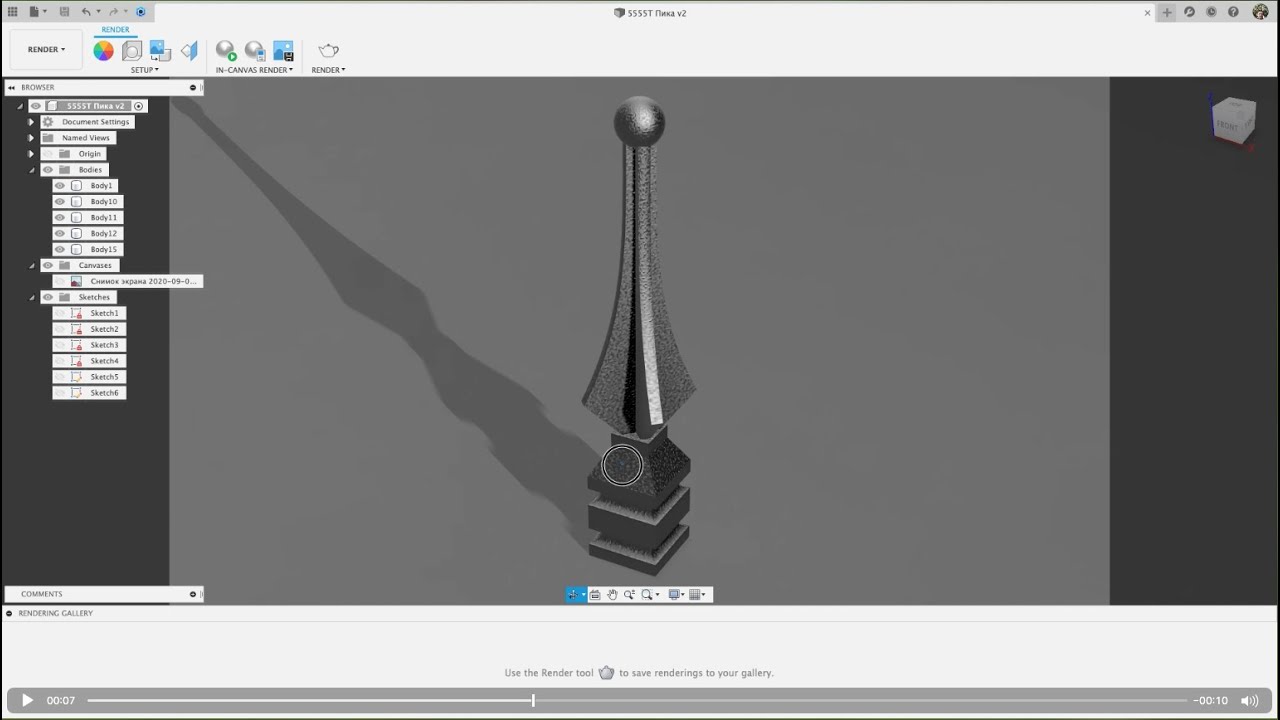Screen dimensions: 1280x720
Task: Toggle Canvases folder visibility eye
Action: point(48,266)
